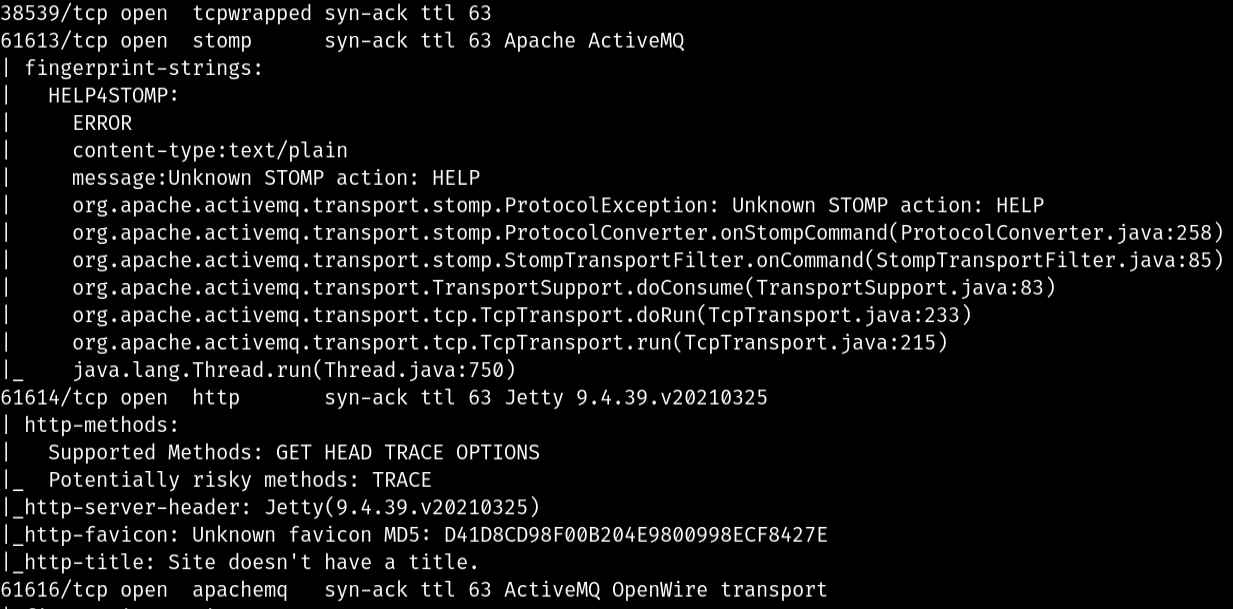The height and width of the screenshot is (609, 1233).
Task: Click the ERROR line
Action: pos(102,123)
